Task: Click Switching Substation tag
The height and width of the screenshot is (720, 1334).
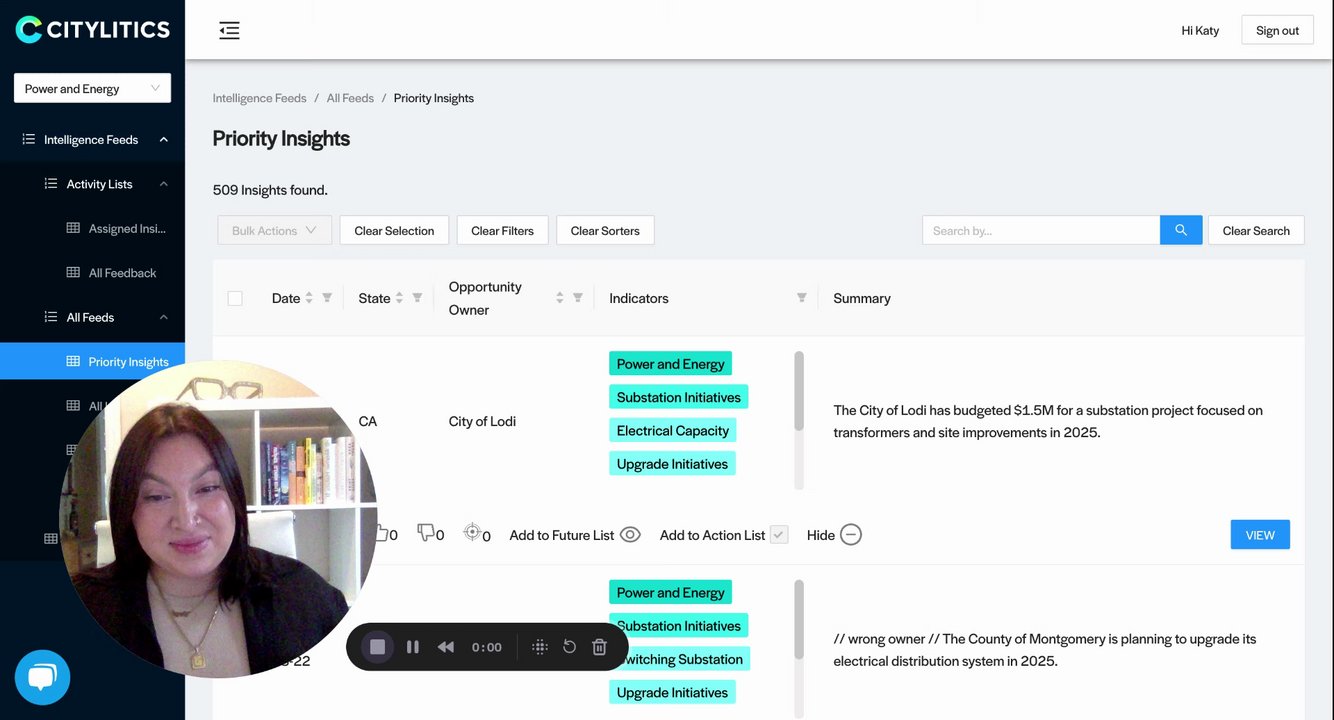Action: coord(680,659)
